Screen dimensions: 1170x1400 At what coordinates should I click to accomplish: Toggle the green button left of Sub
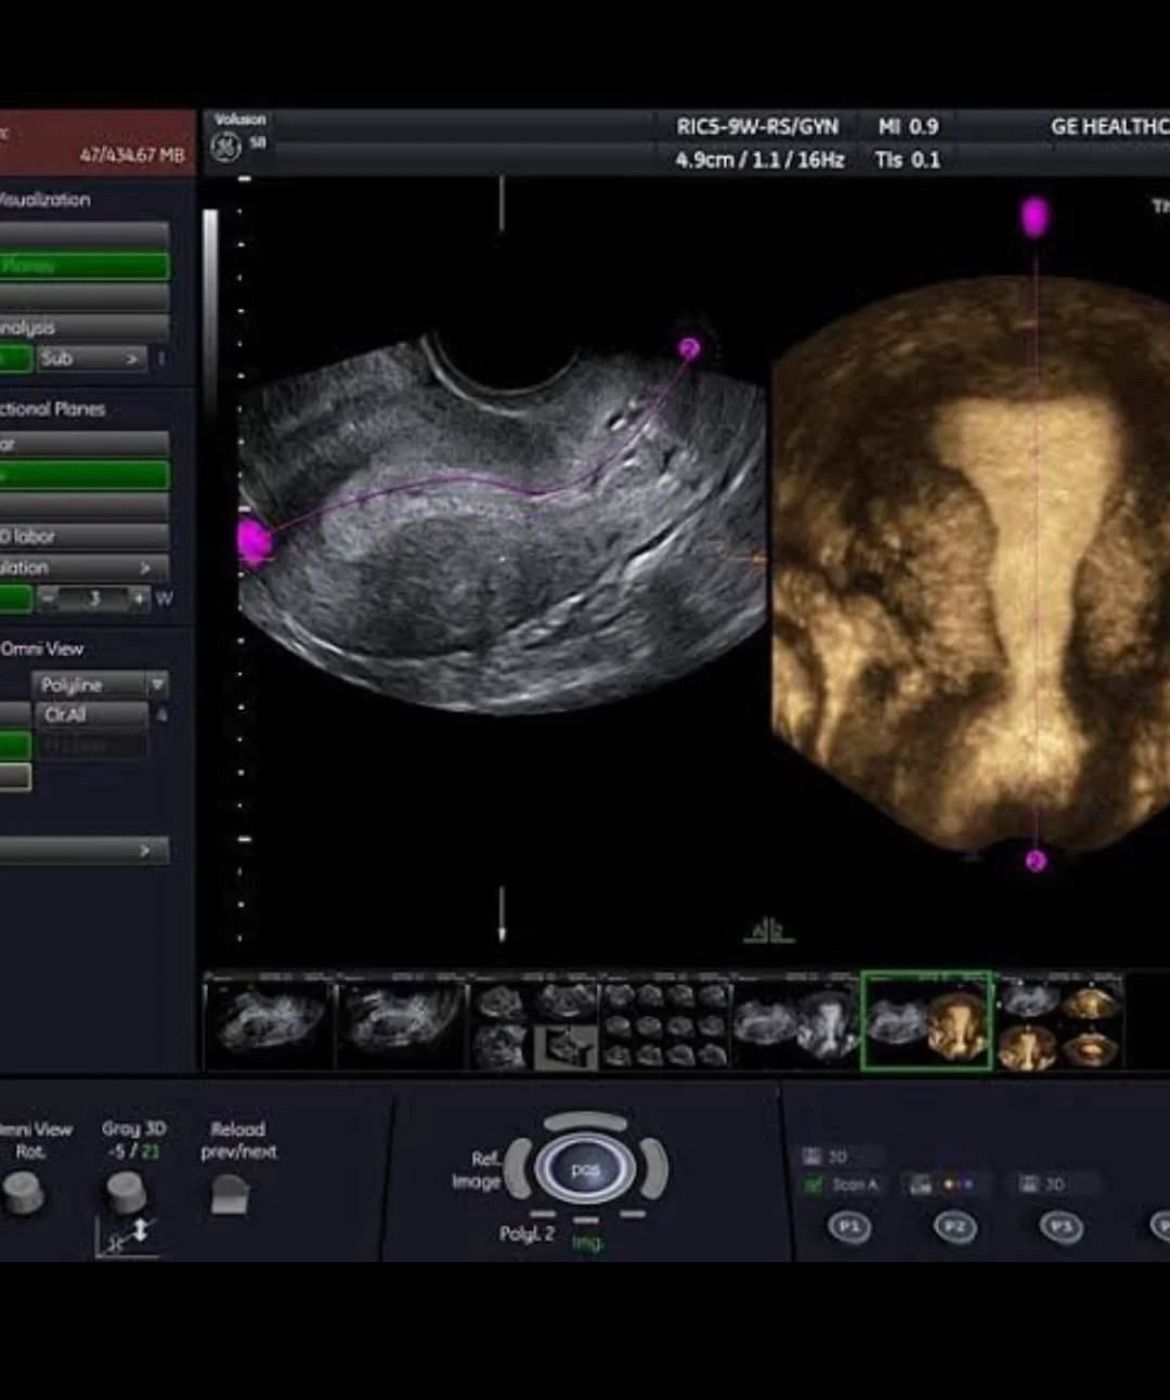tap(14, 358)
